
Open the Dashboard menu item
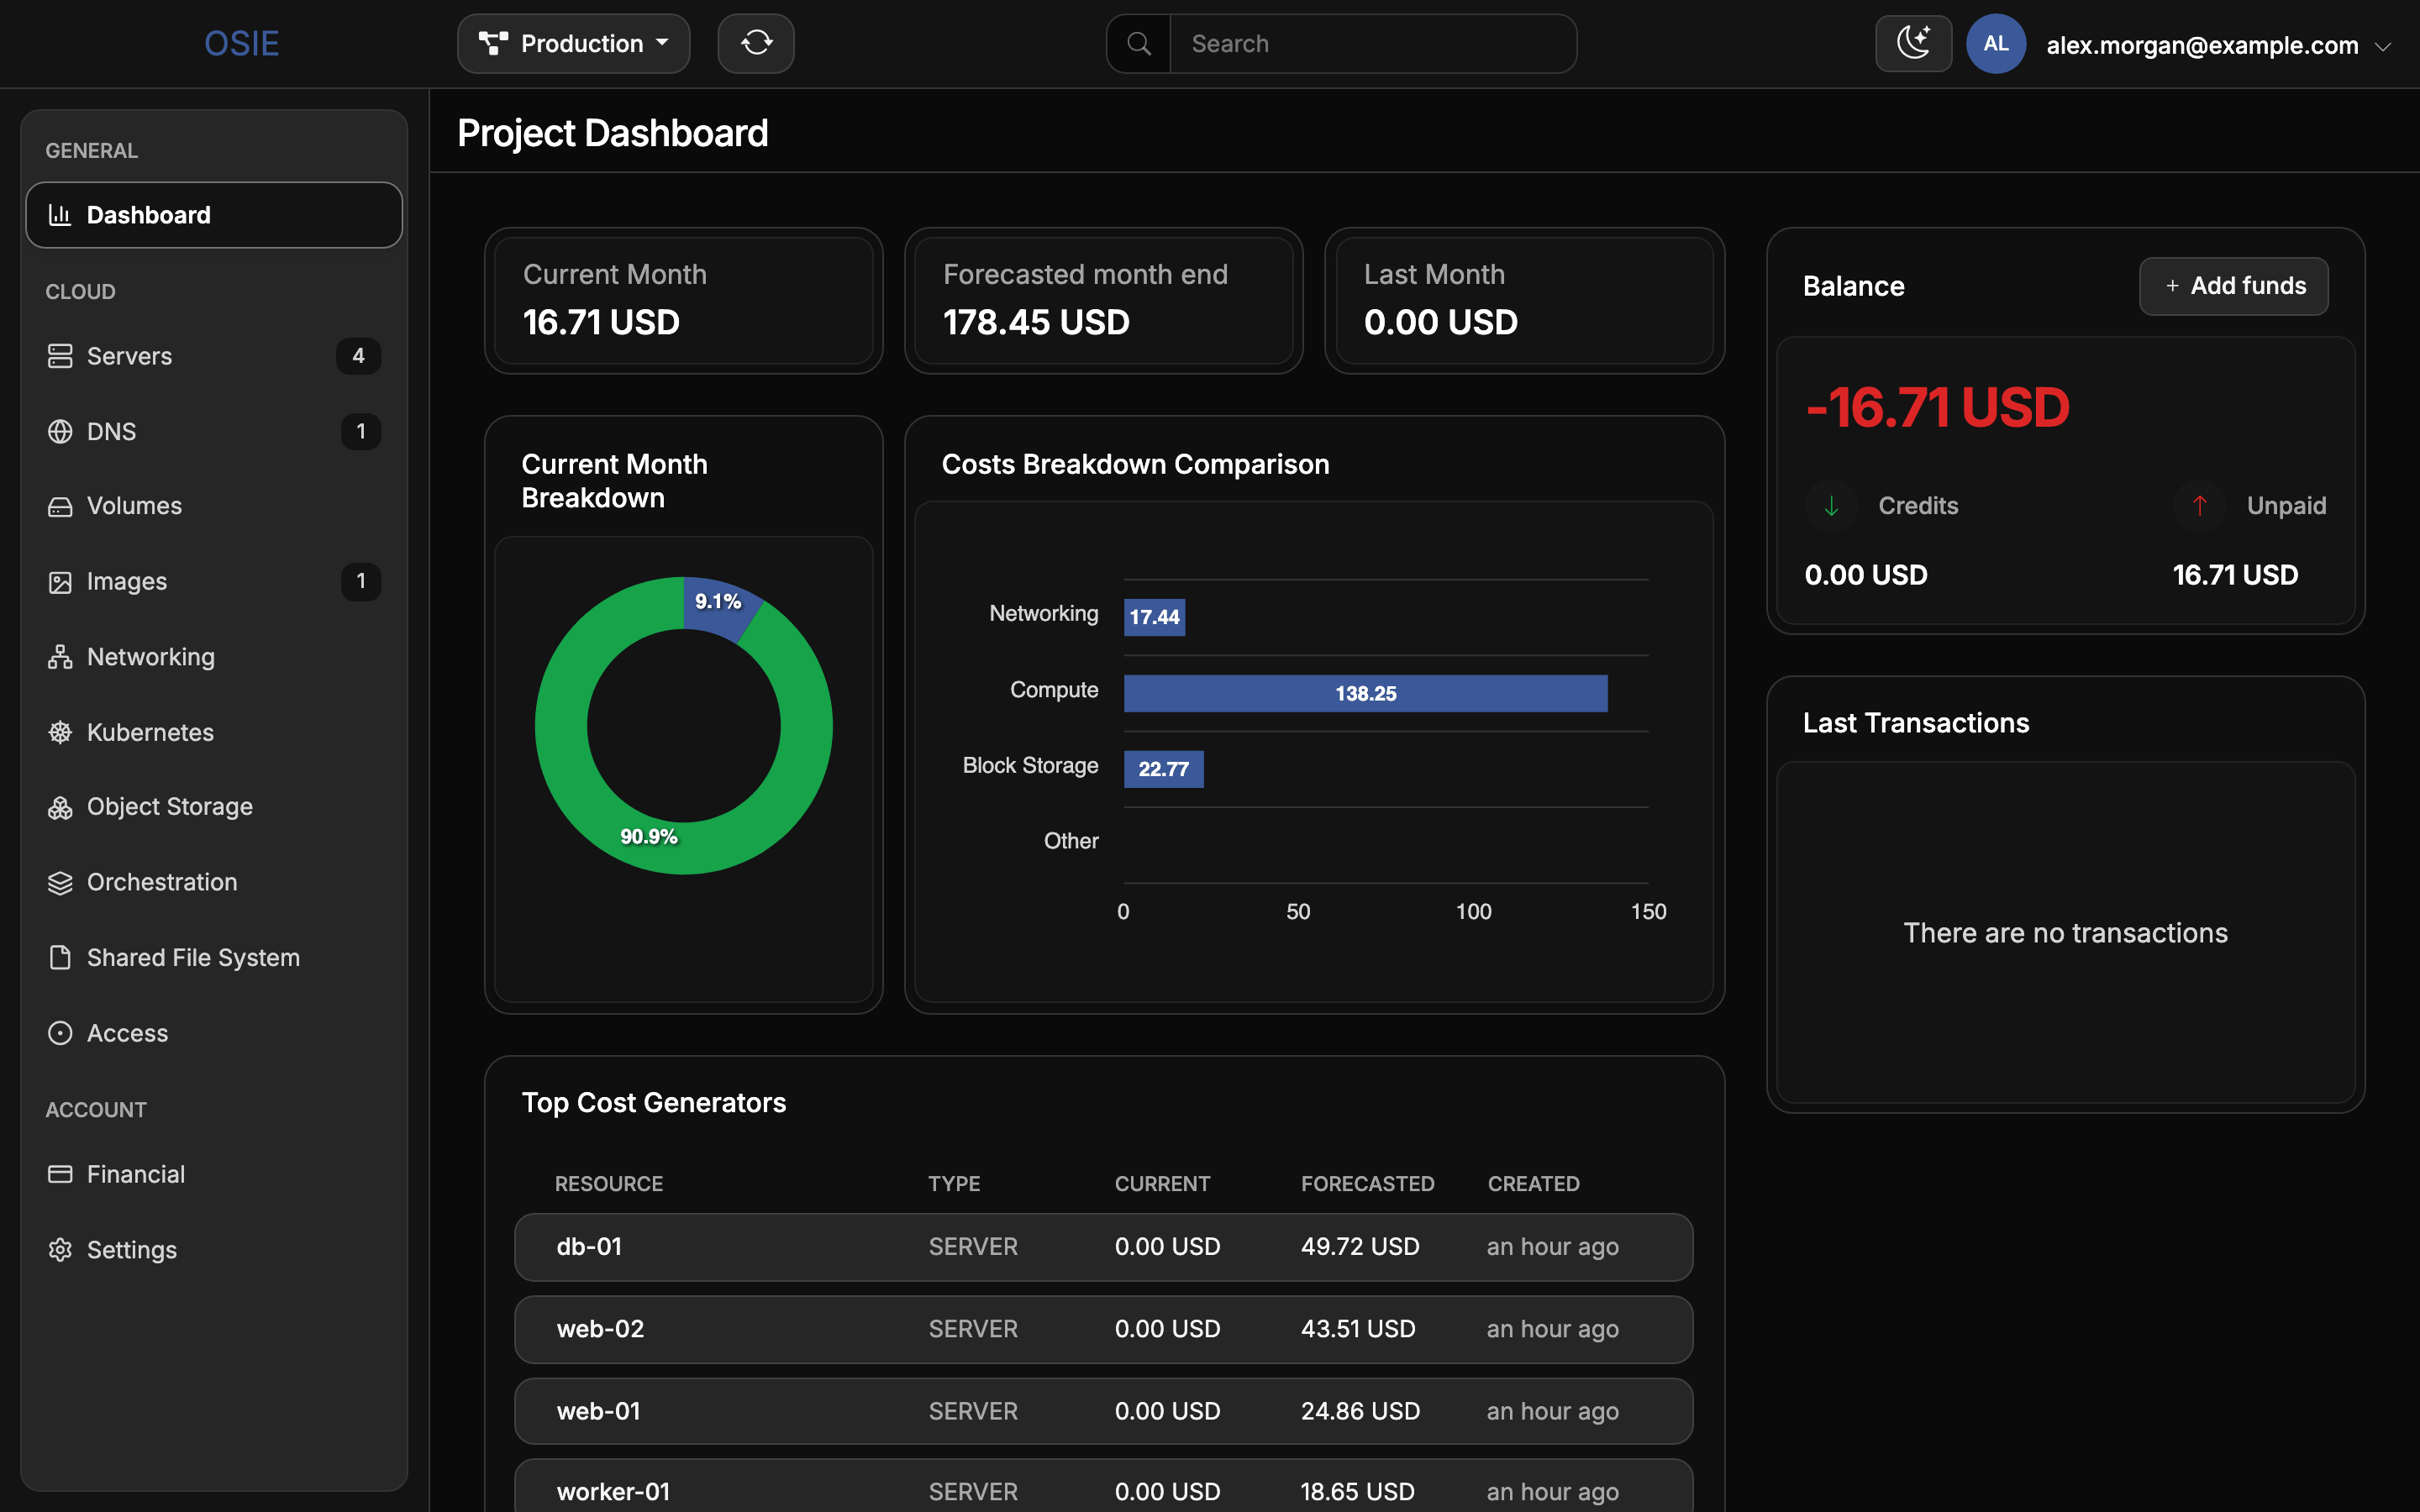214,215
